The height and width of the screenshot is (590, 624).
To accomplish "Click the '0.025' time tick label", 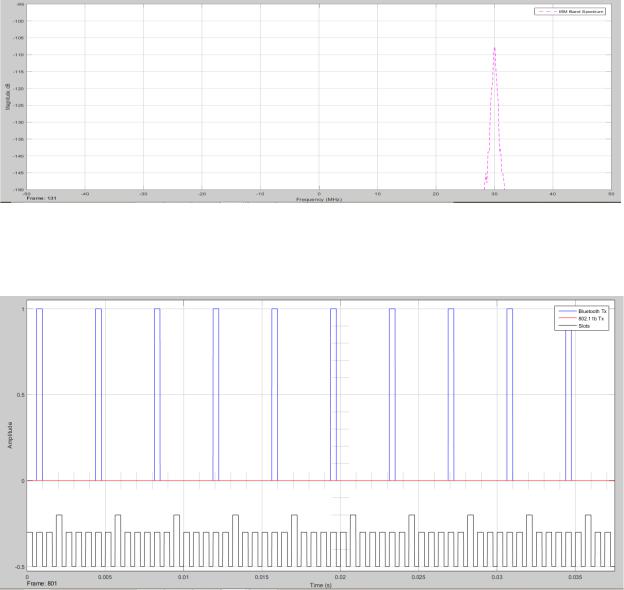I will [x=418, y=576].
